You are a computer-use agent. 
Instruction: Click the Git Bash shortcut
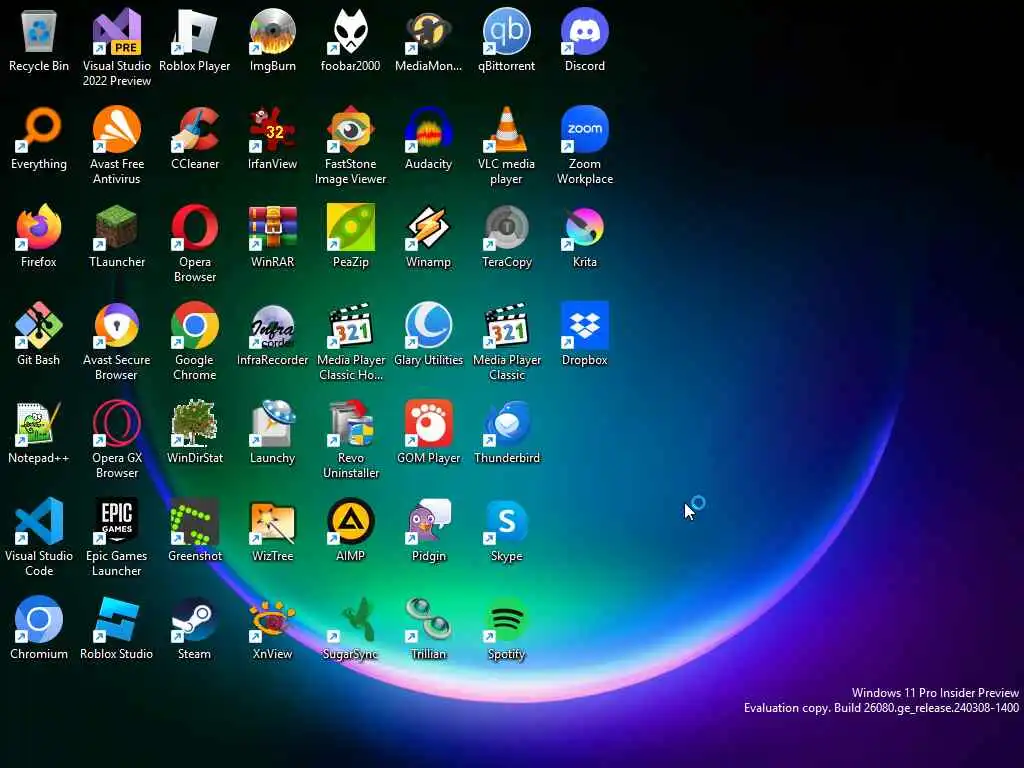pos(39,325)
